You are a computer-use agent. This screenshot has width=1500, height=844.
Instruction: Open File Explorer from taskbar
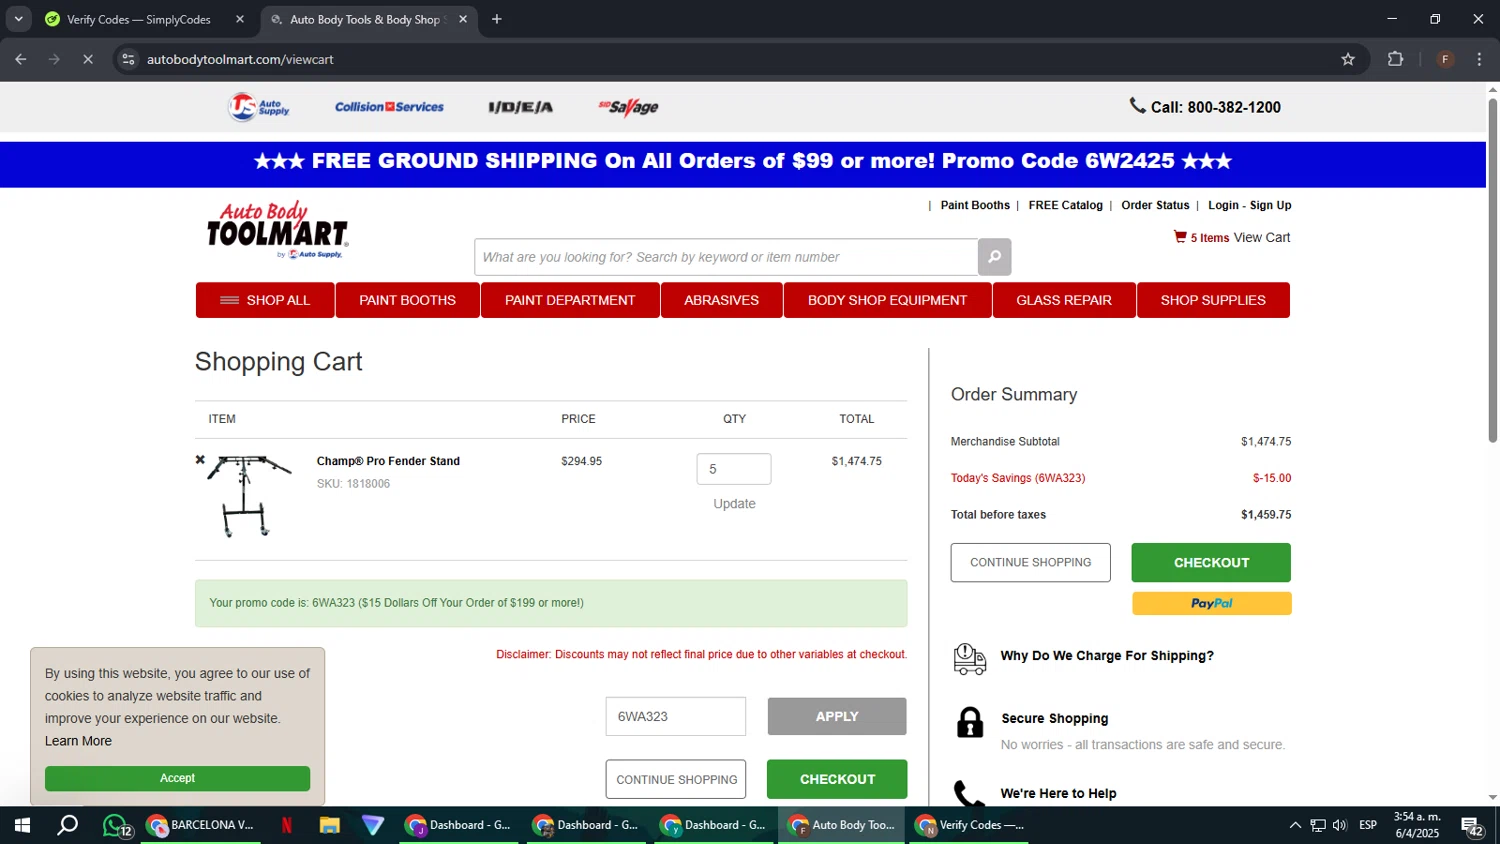[329, 825]
